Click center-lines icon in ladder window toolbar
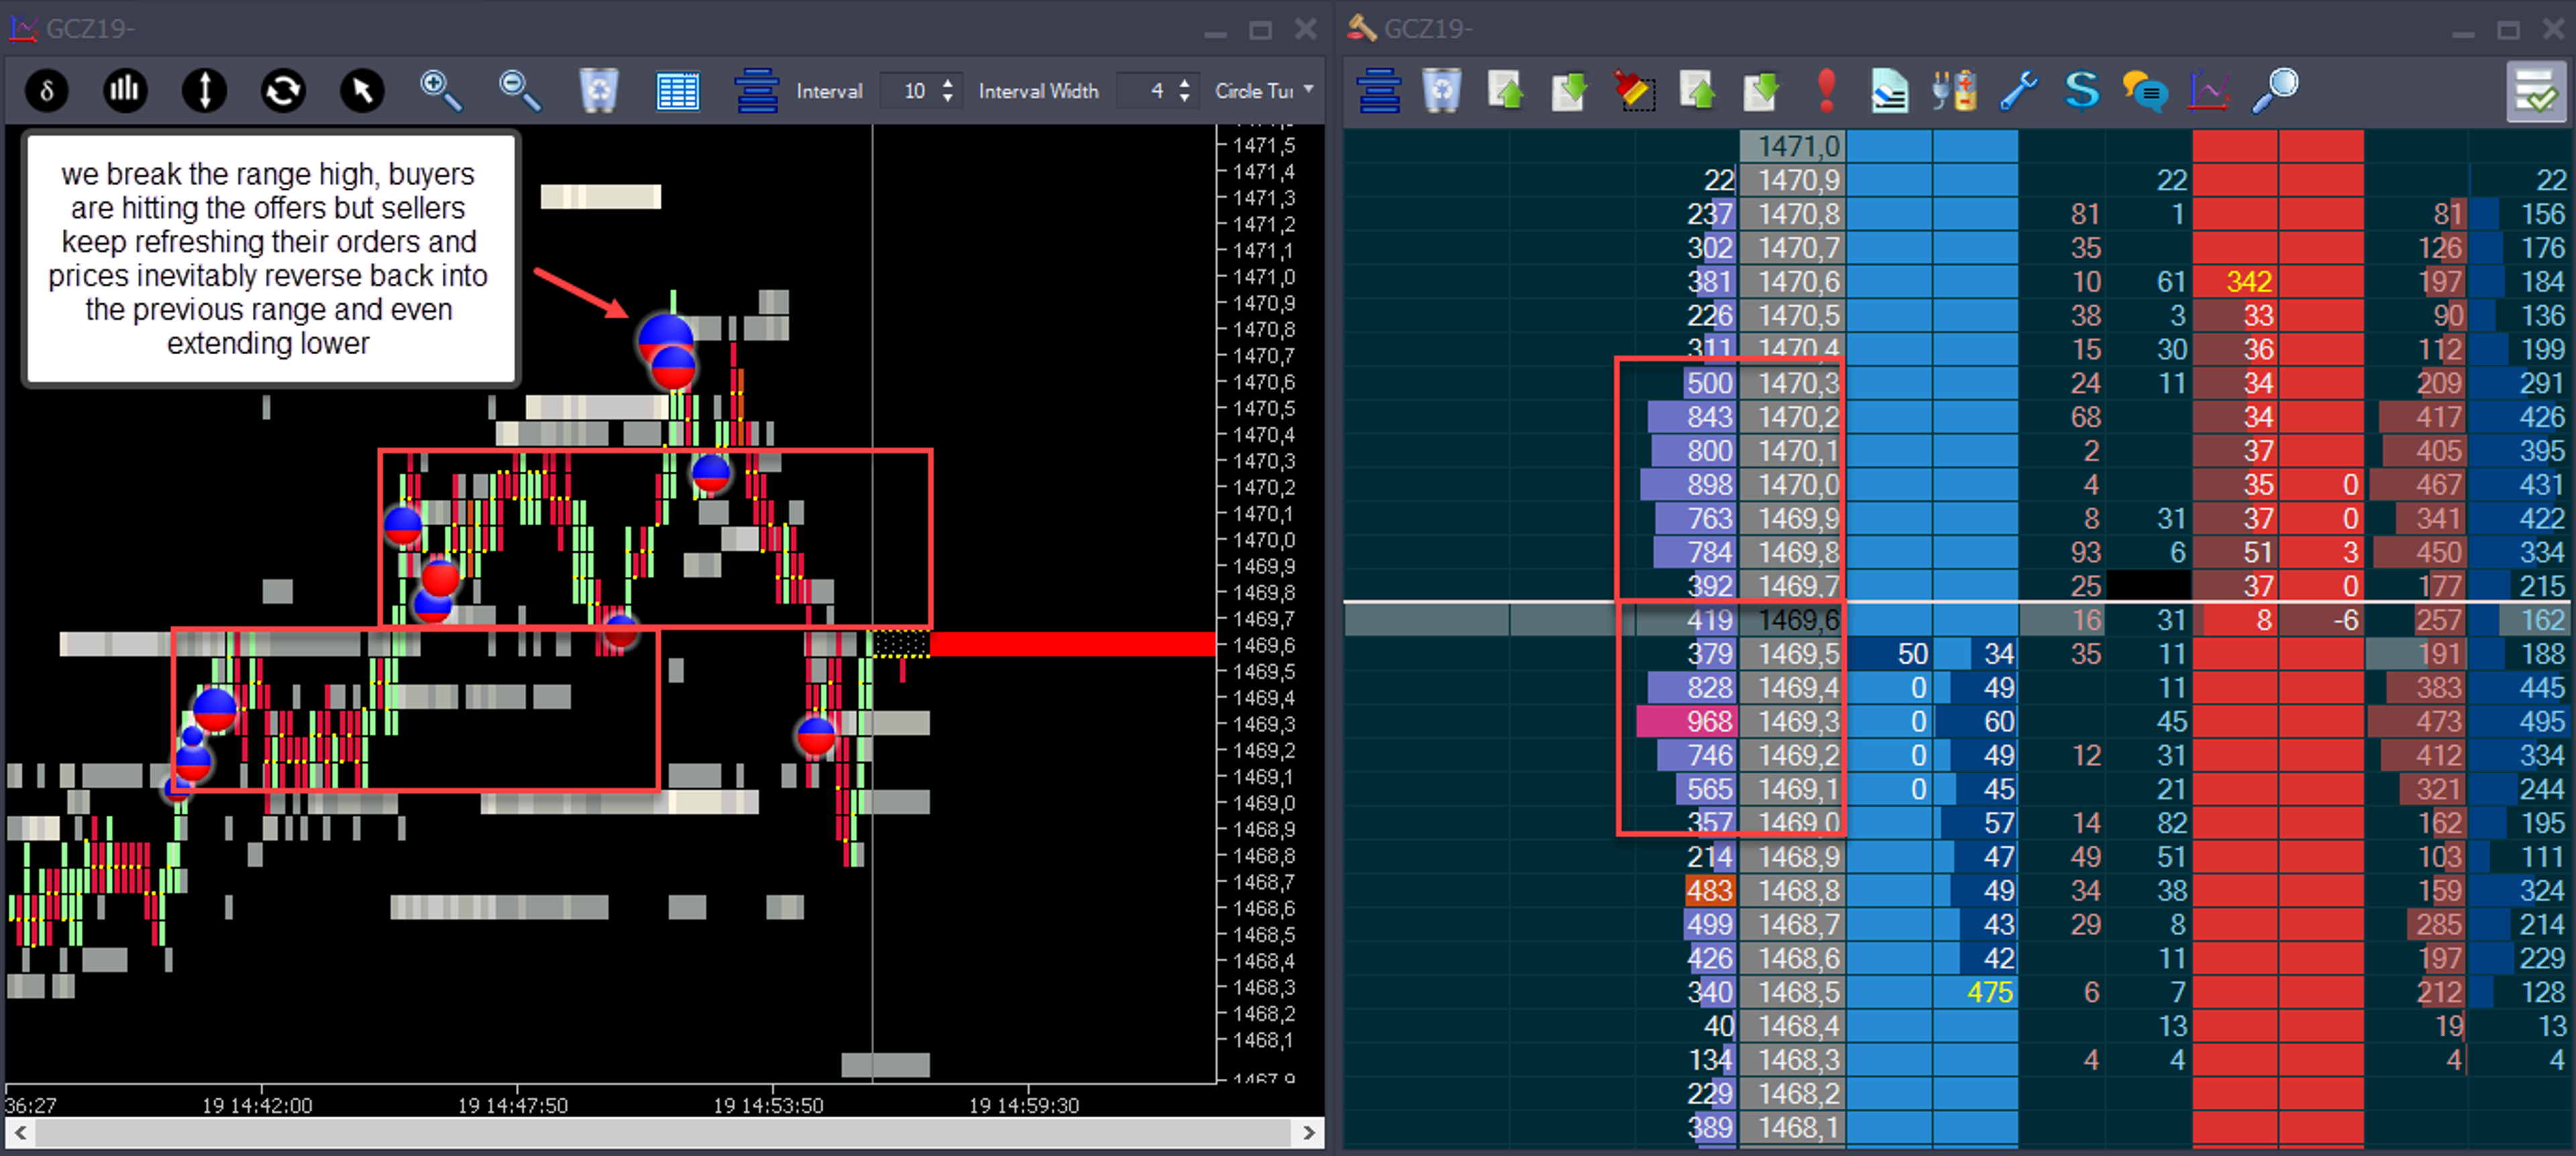Screen dimensions: 2576x1156 click(1379, 91)
